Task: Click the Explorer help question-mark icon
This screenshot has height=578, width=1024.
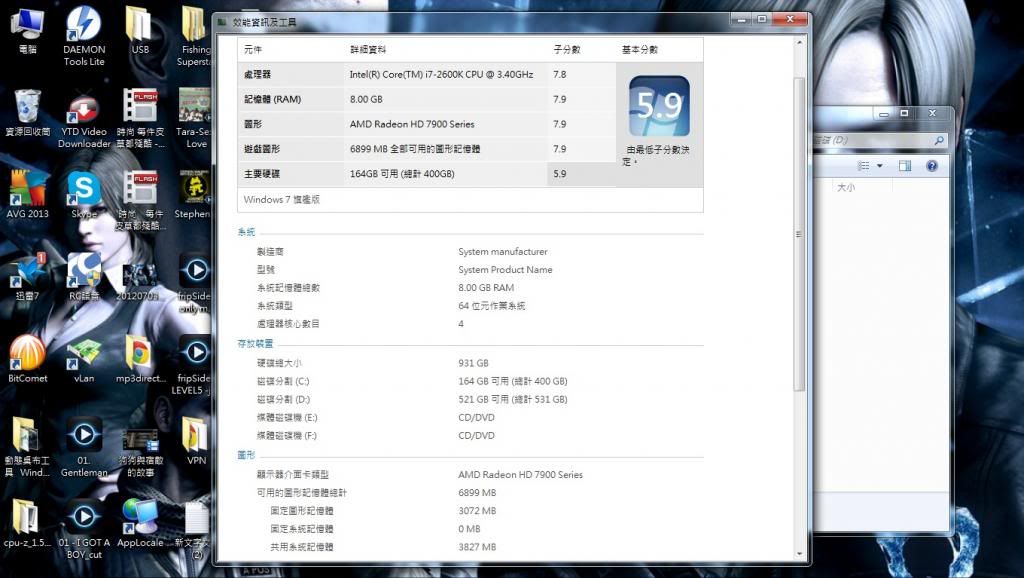Action: point(931,165)
